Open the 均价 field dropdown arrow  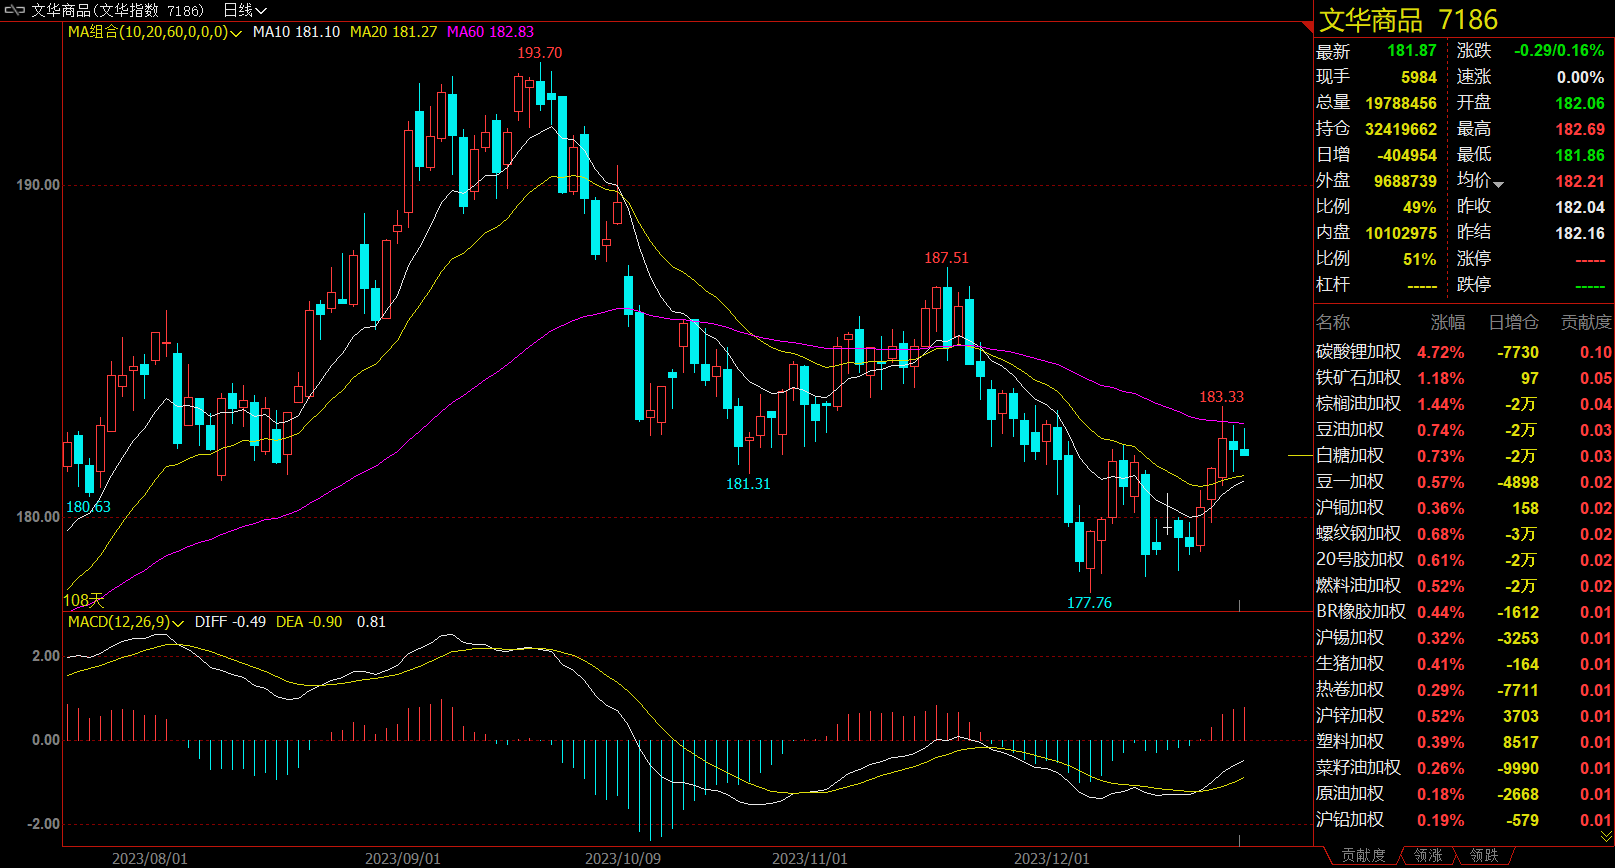(1499, 184)
